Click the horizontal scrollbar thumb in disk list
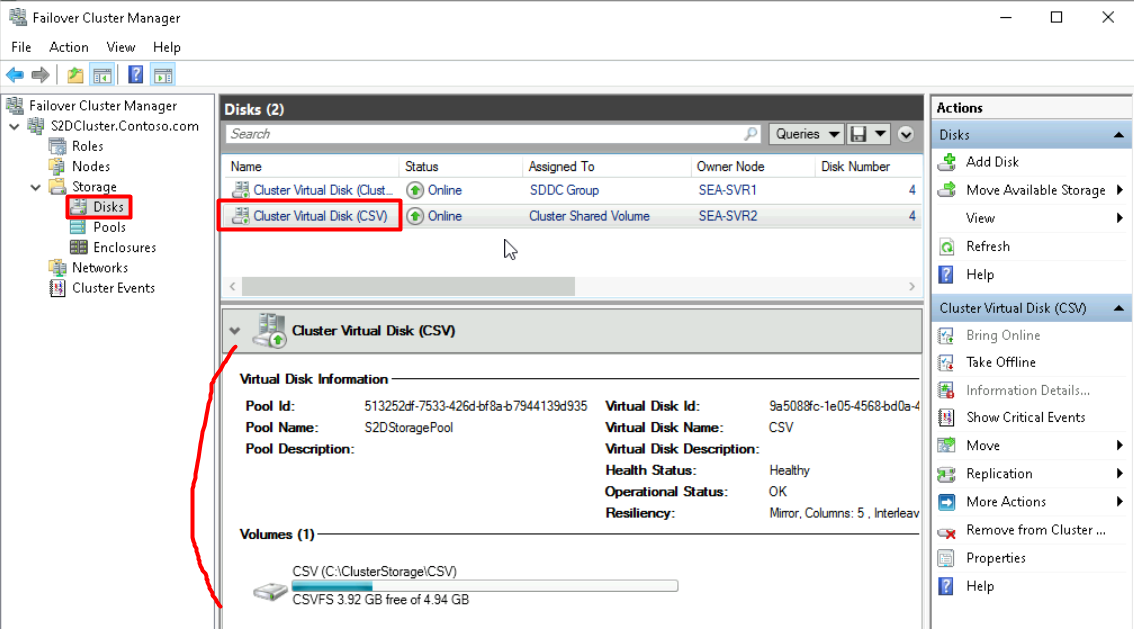Screen dimensions: 1134x629 click(x=408, y=286)
